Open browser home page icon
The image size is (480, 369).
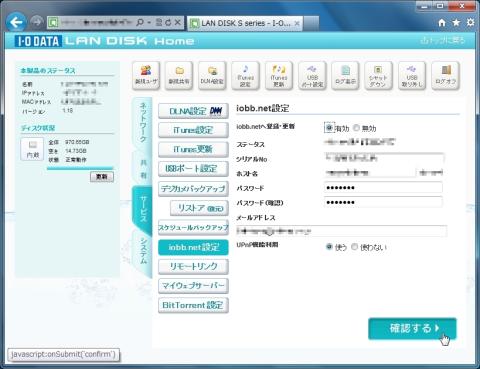tap(442, 23)
